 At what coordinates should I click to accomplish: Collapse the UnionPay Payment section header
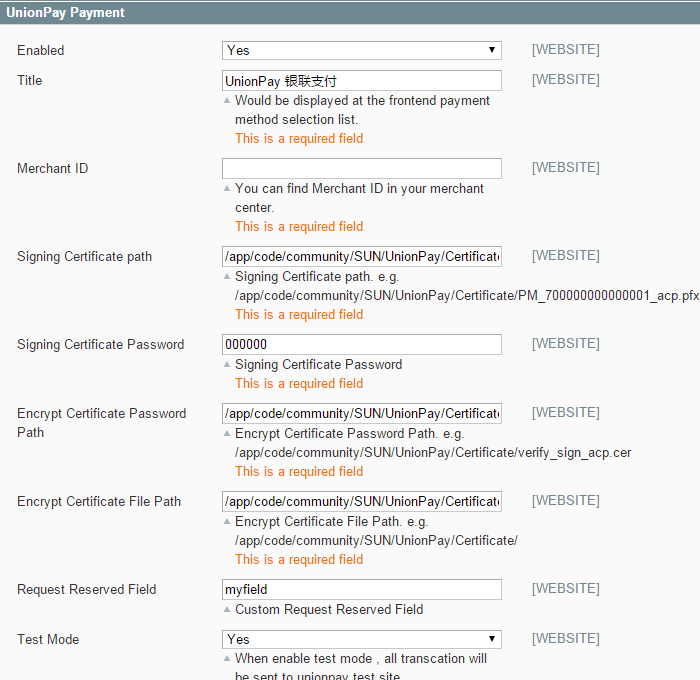click(x=66, y=13)
